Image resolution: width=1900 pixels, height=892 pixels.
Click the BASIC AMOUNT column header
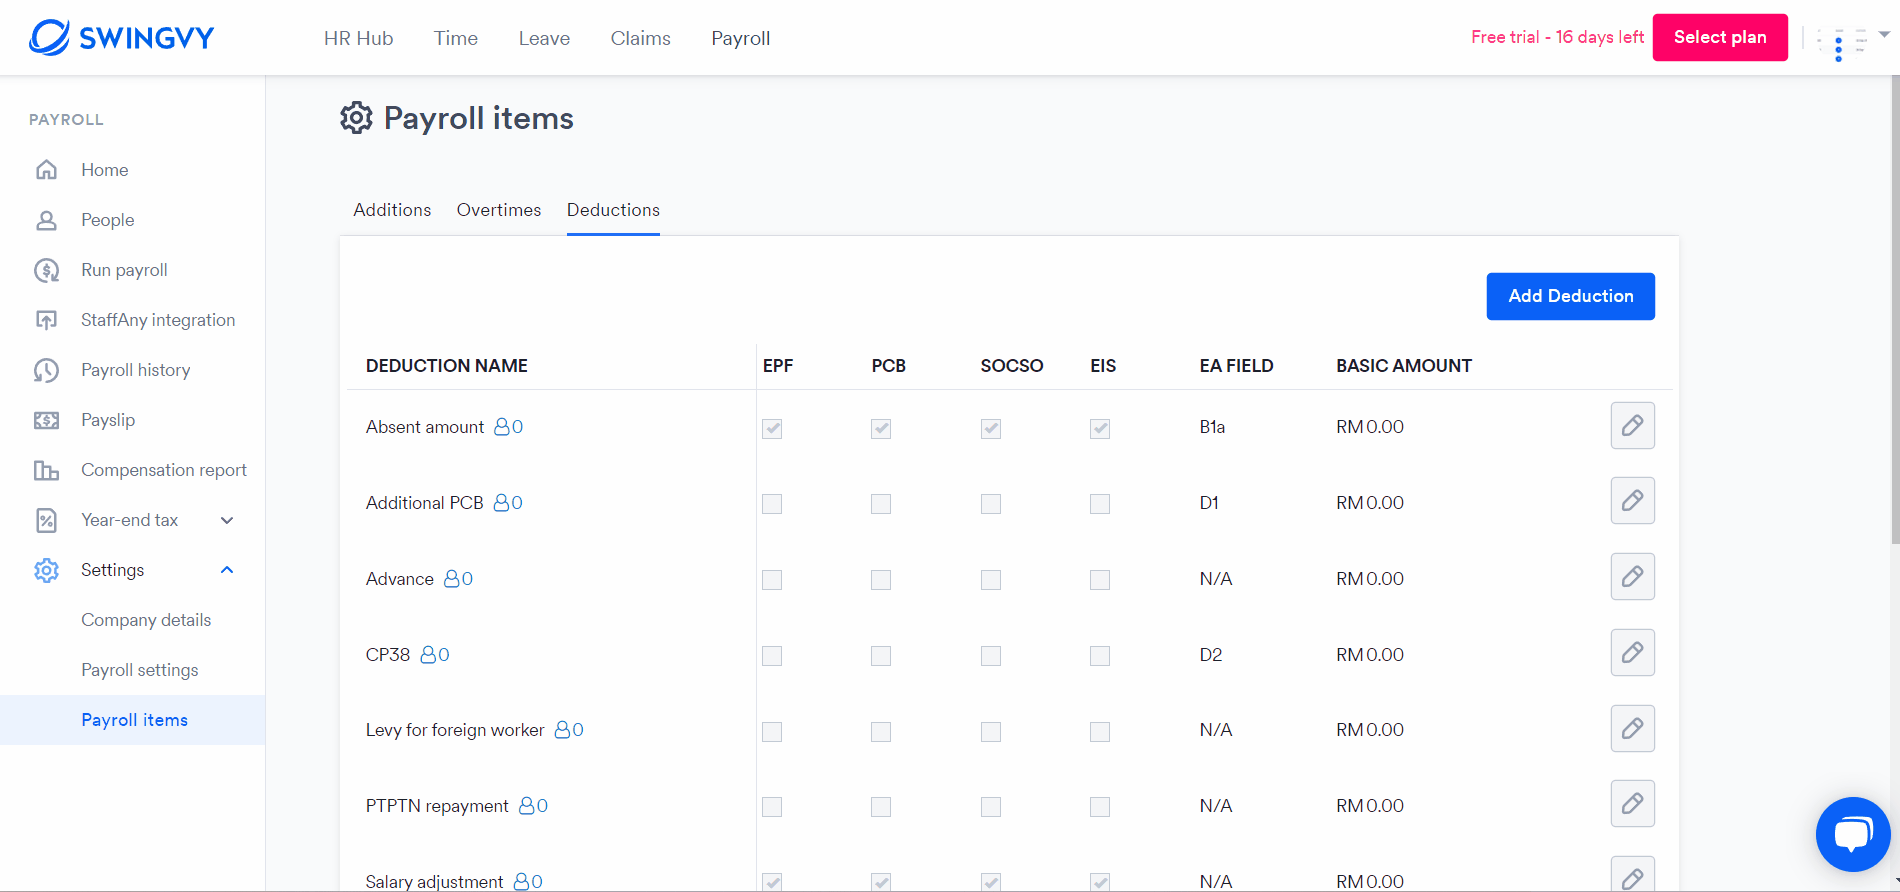click(1404, 366)
